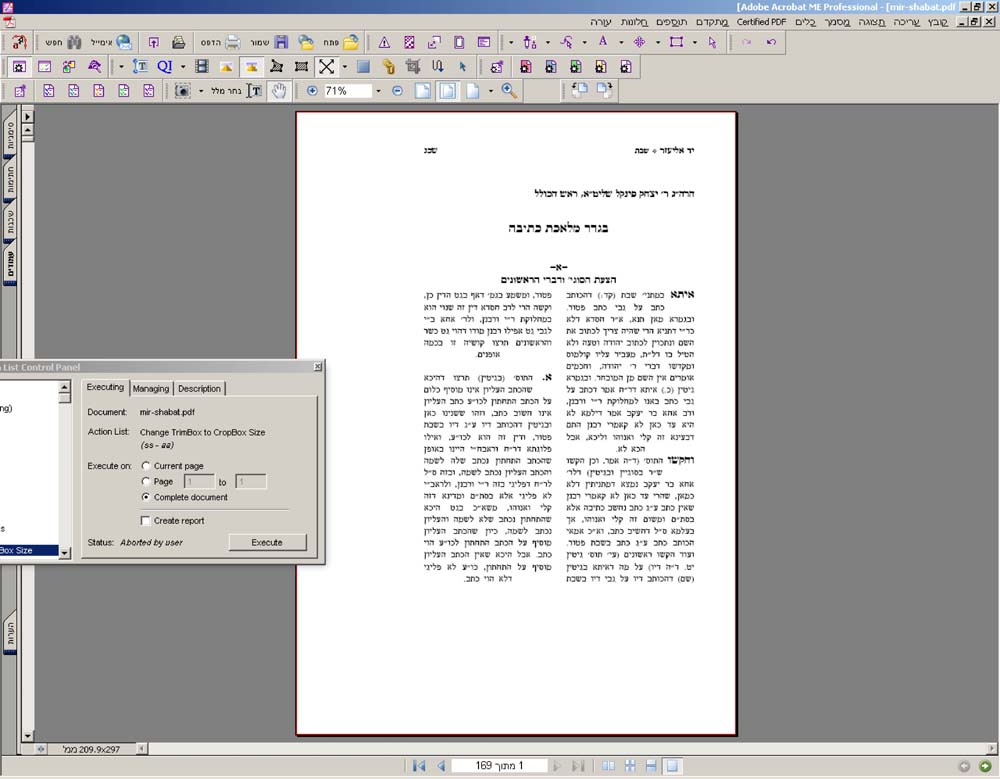Screen dimensions: 1000x779
Task: Switch to the Description tab
Action: (199, 389)
